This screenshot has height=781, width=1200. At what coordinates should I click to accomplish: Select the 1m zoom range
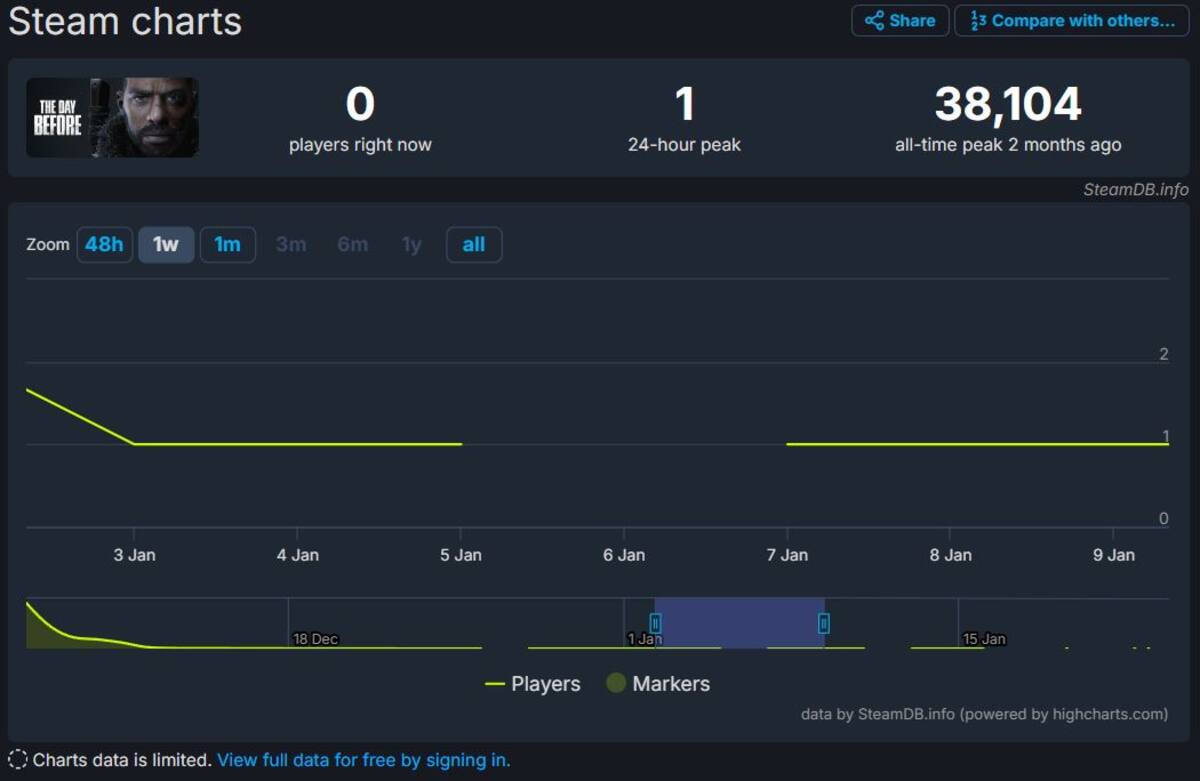coord(228,245)
